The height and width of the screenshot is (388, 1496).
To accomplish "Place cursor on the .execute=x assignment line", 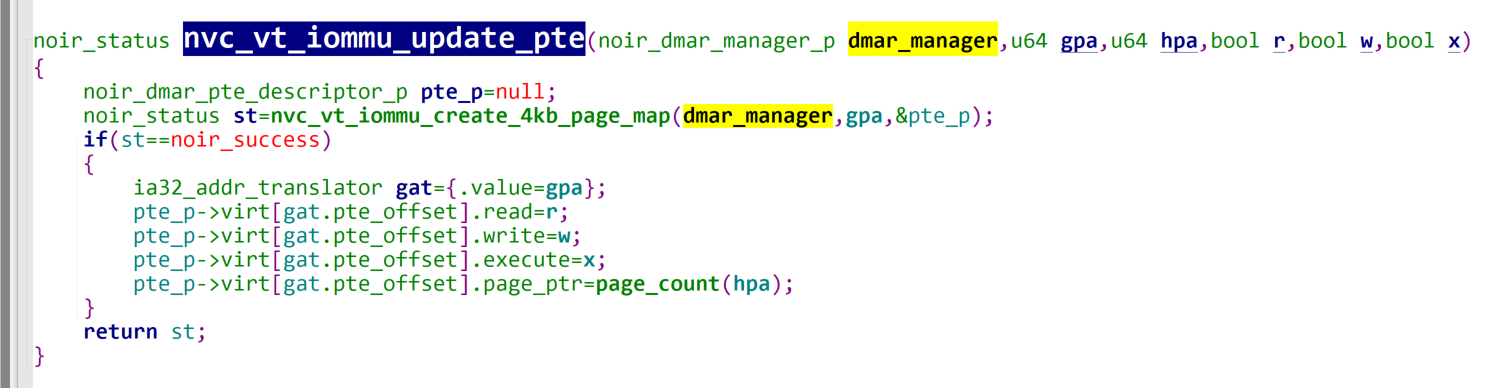I will tap(369, 260).
